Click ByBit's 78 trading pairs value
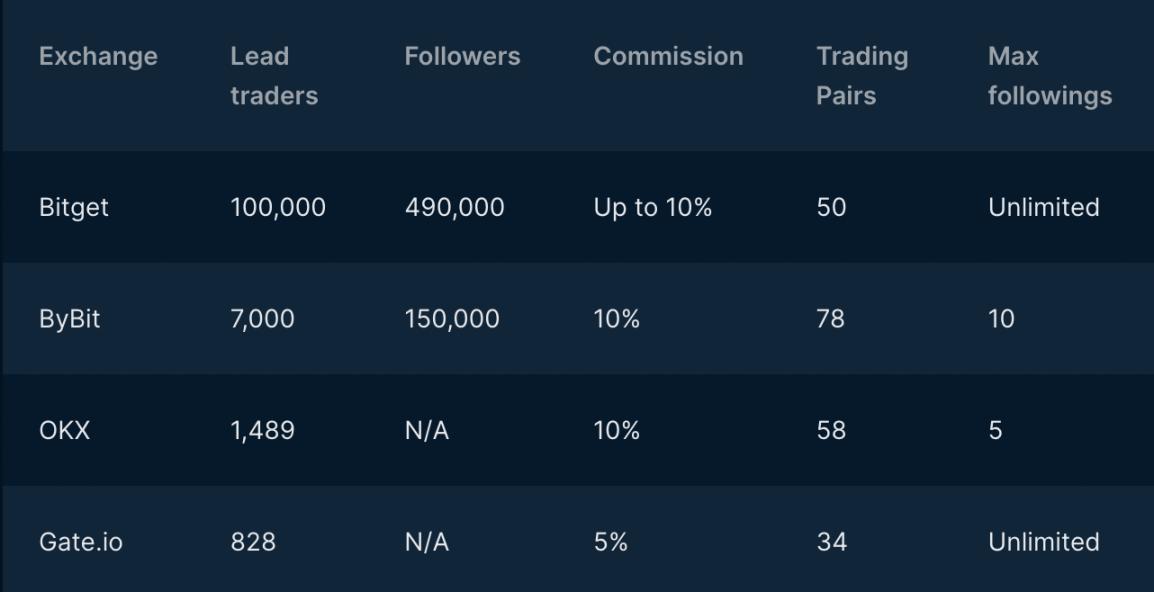 tap(830, 320)
